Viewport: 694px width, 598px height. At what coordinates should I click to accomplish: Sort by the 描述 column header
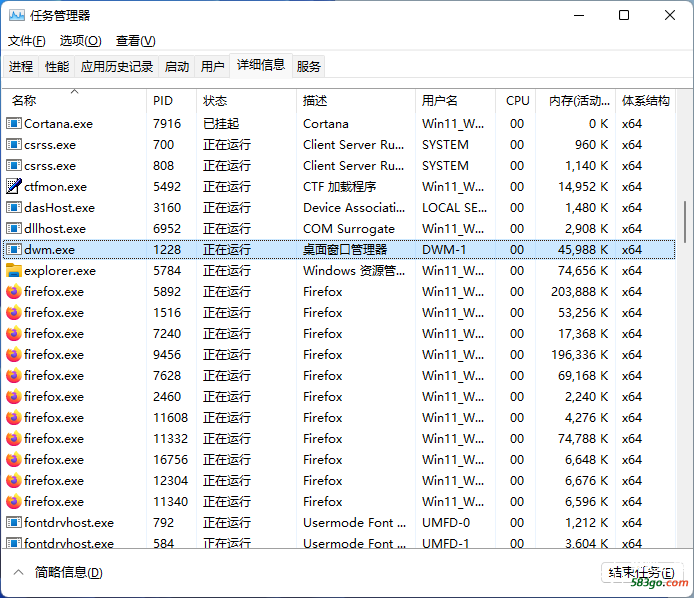(x=356, y=100)
